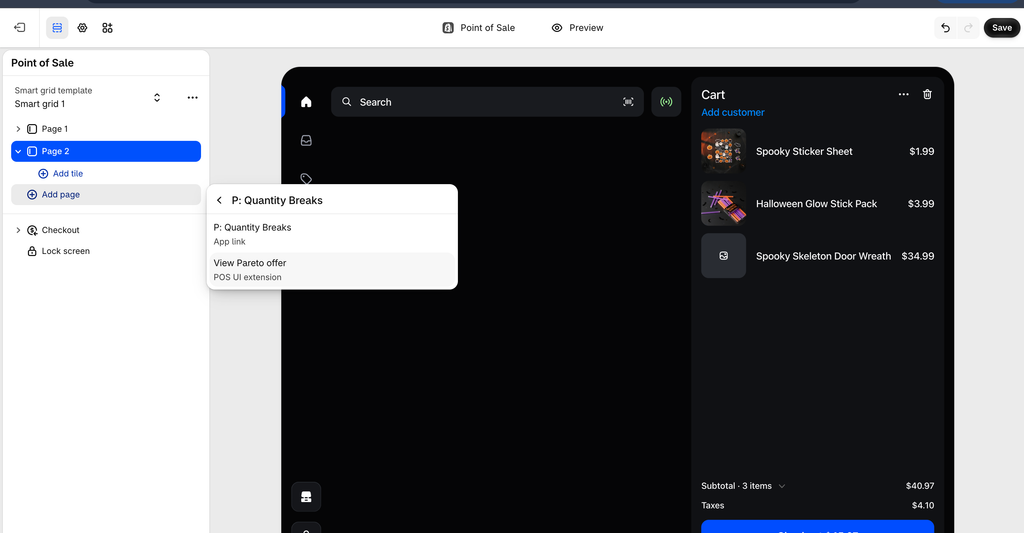This screenshot has height=533, width=1024.
Task: Open the Lock screen item
Action: tap(106, 251)
